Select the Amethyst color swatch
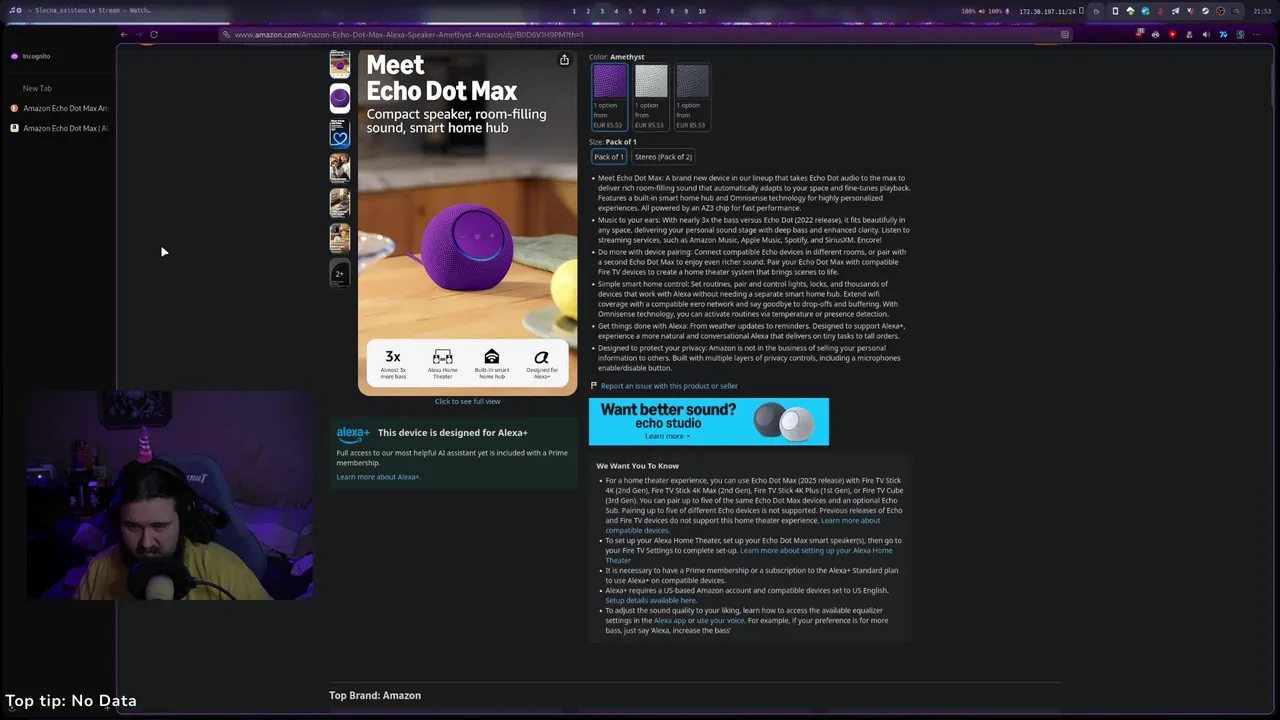This screenshot has height=720, width=1280. tap(609, 97)
